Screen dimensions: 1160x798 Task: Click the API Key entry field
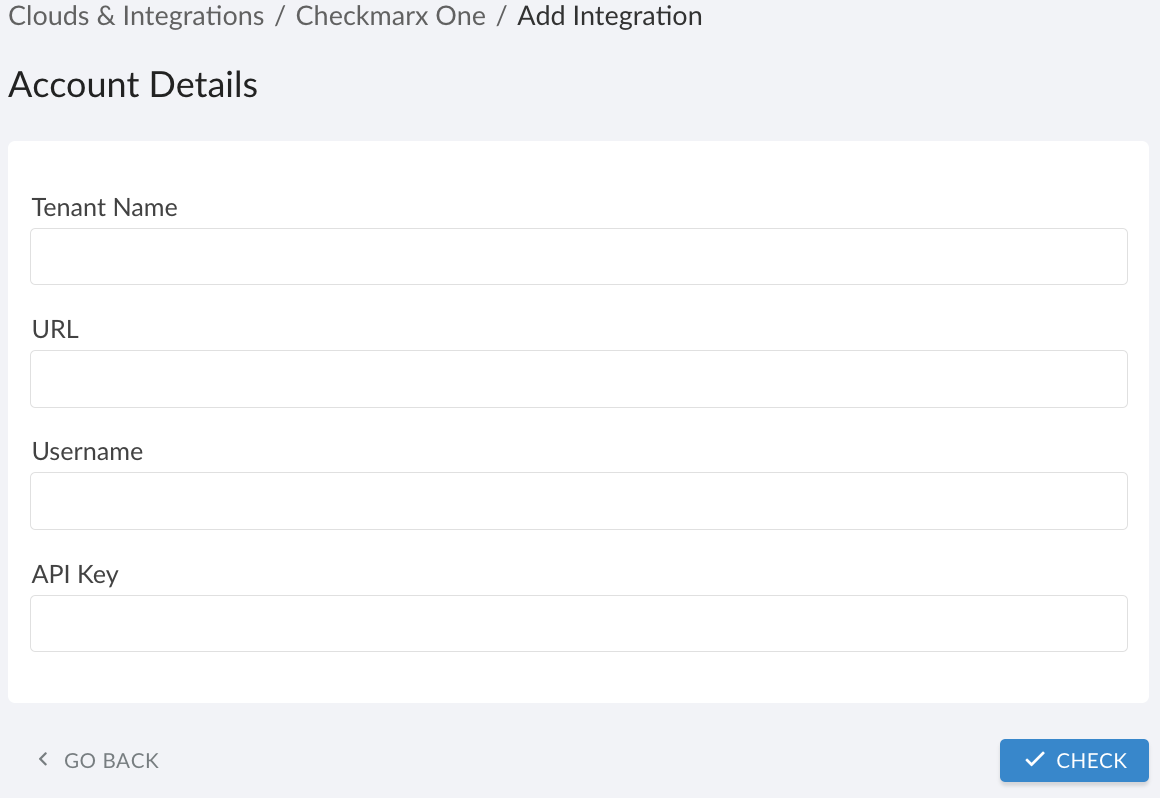[x=578, y=623]
